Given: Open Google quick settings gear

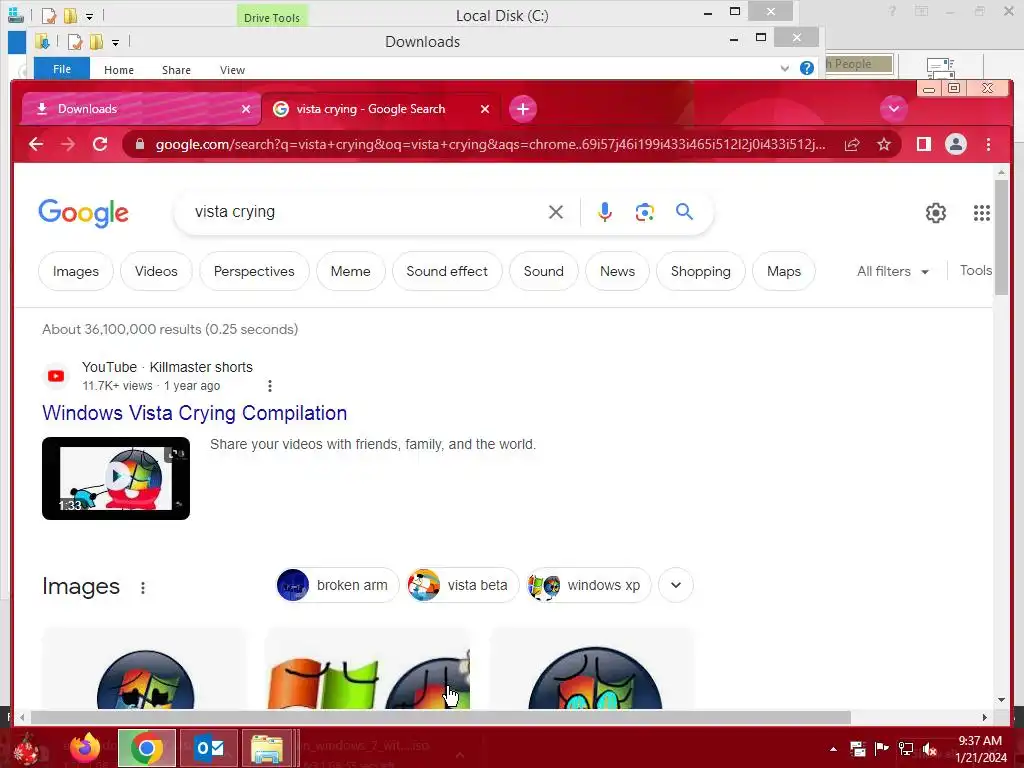Looking at the screenshot, I should 936,213.
